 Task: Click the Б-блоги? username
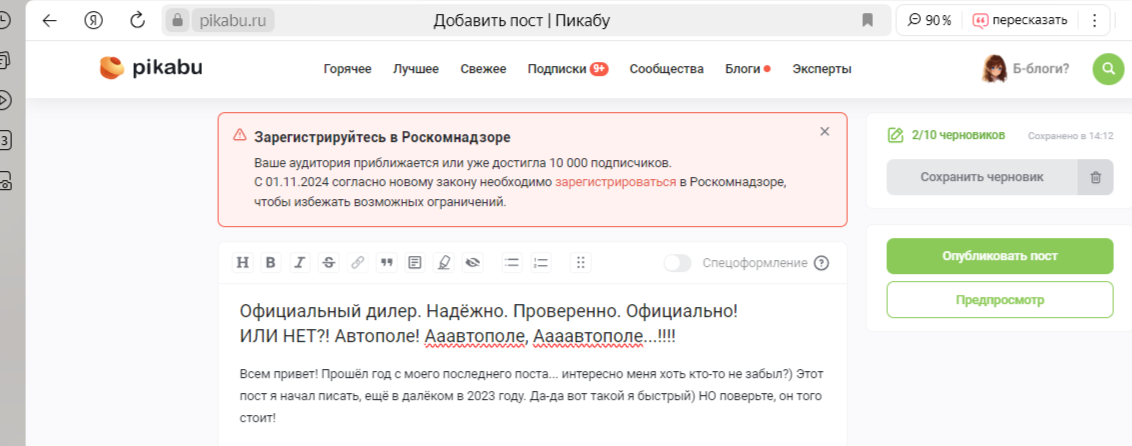1041,69
